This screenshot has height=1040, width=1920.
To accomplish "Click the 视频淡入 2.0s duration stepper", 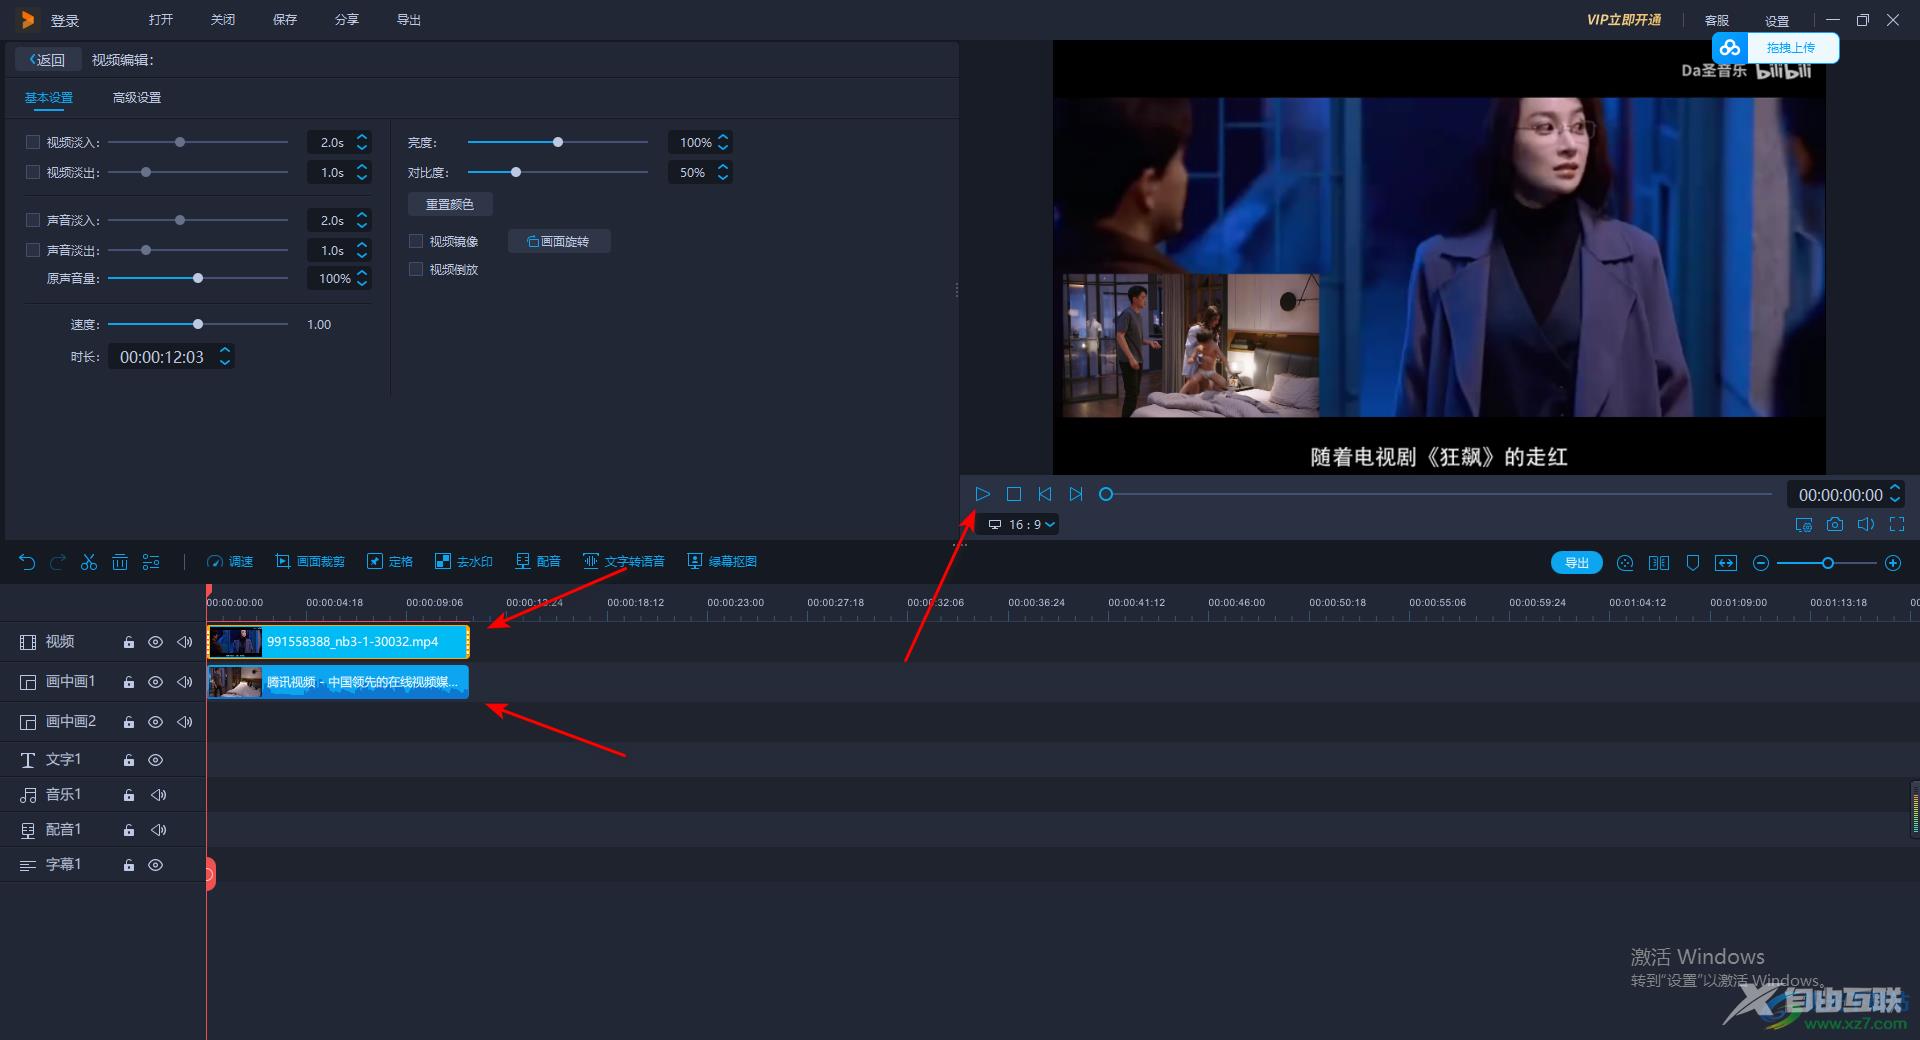I will pyautogui.click(x=362, y=142).
